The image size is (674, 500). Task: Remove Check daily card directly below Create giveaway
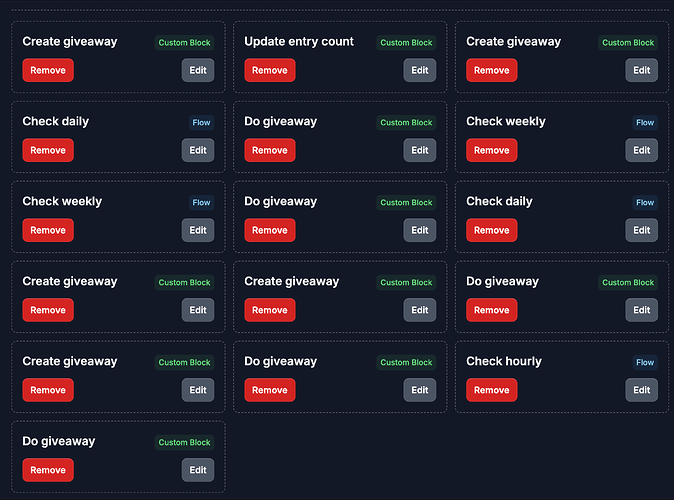[48, 150]
